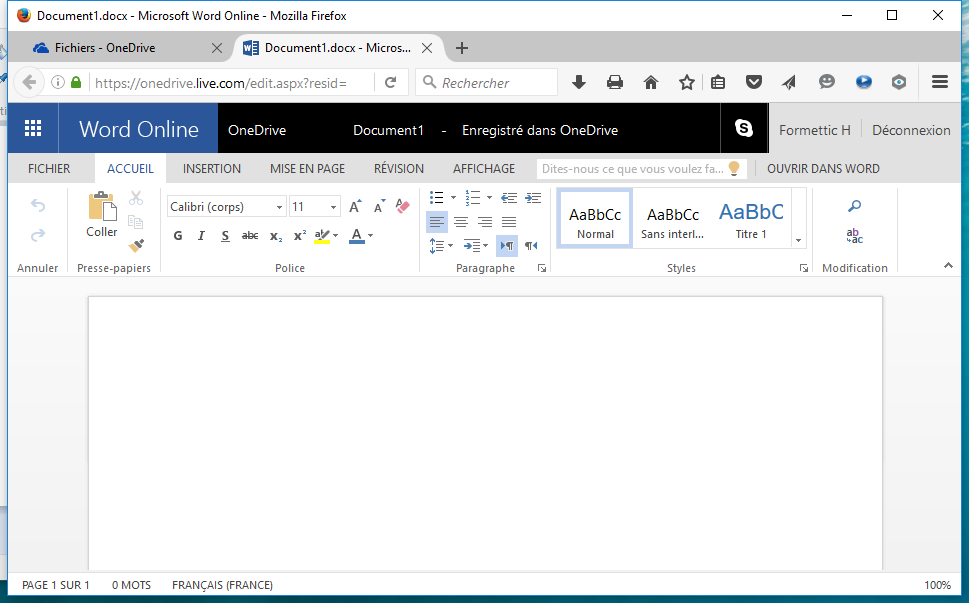Viewport: 969px width, 603px height.
Task: Show bookmarks list icon in Firefox toolbar
Action: pyautogui.click(x=717, y=82)
